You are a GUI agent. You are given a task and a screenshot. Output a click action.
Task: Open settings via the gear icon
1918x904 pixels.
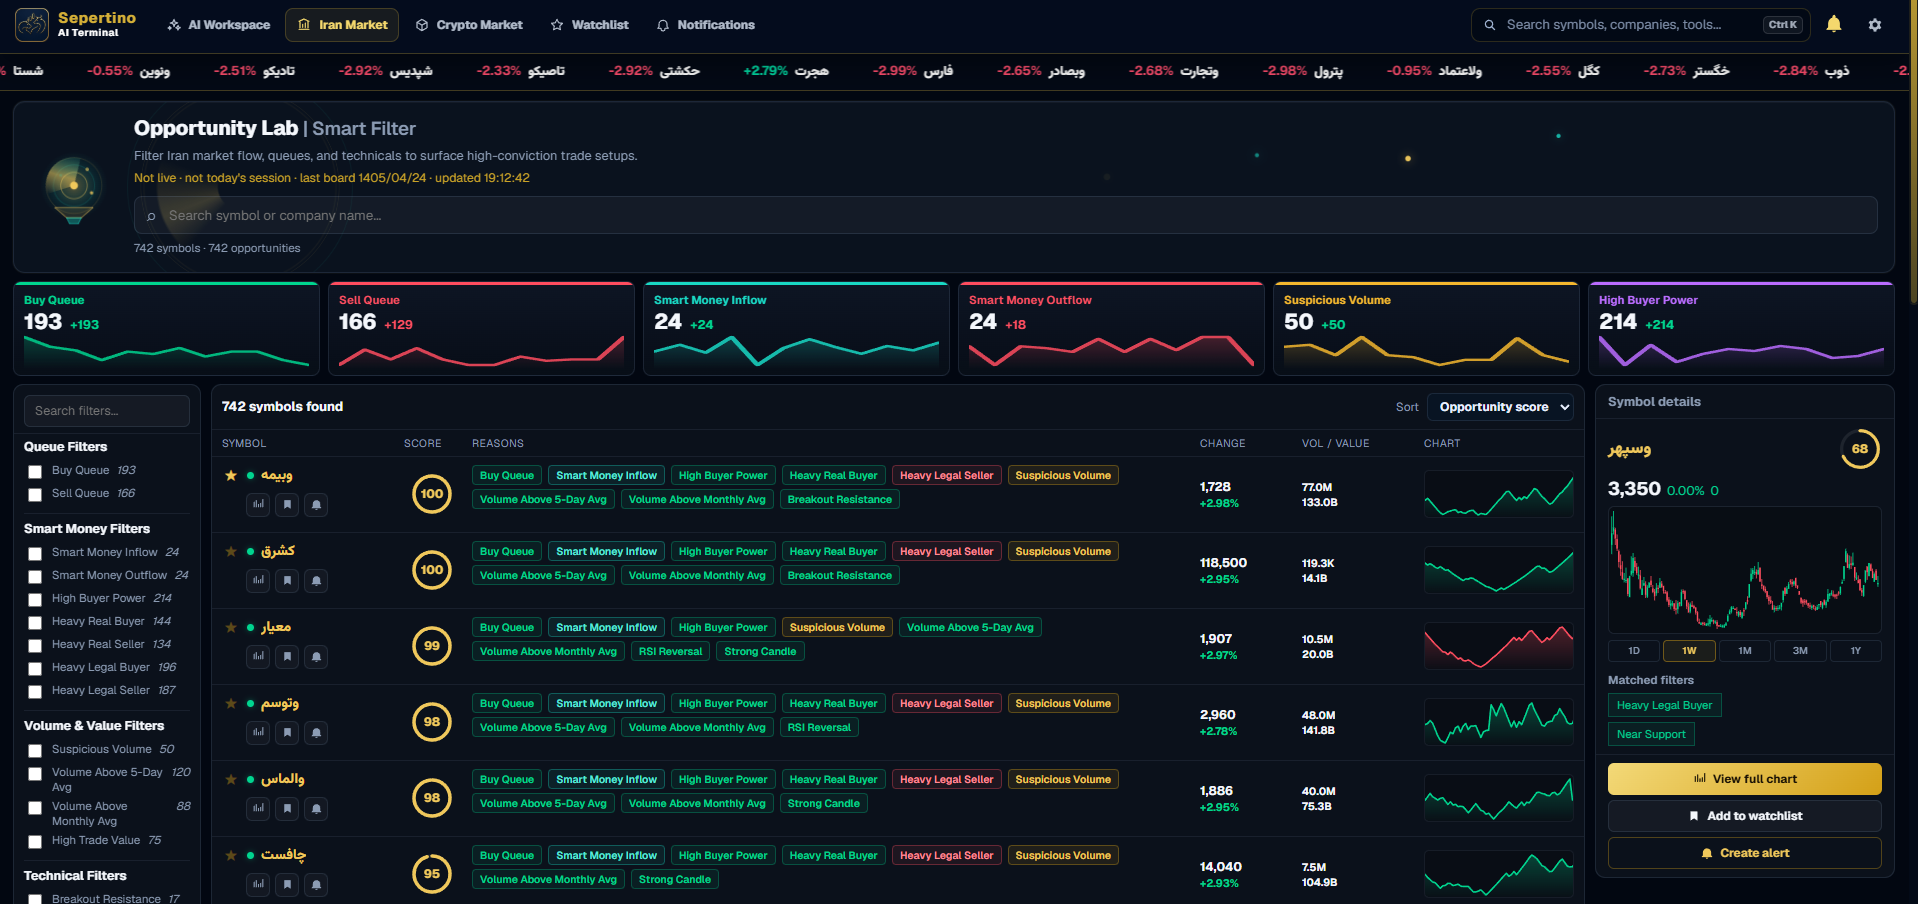(x=1875, y=25)
